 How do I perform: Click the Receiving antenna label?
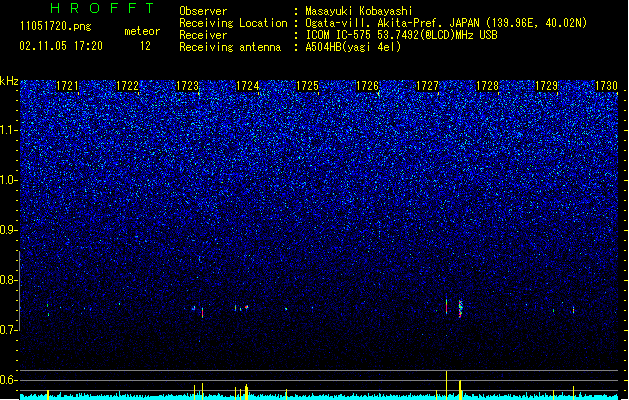pos(230,47)
